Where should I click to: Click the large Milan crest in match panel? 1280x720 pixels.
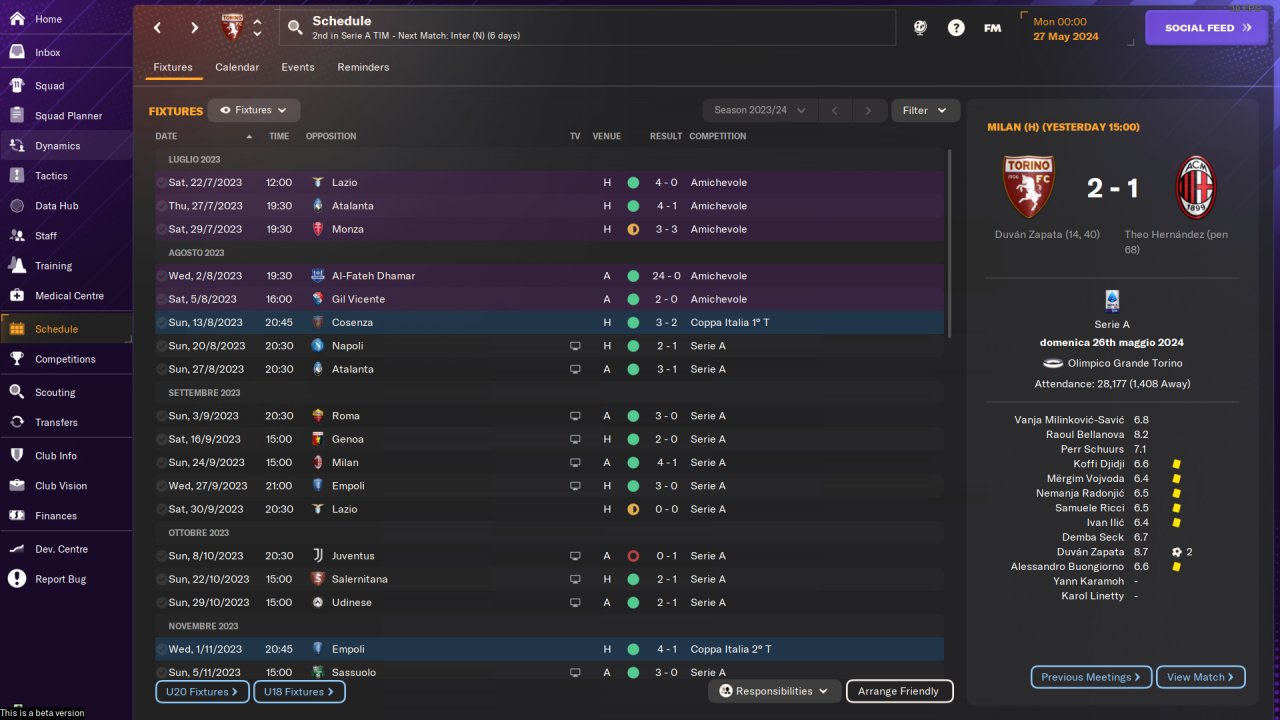coord(1195,187)
